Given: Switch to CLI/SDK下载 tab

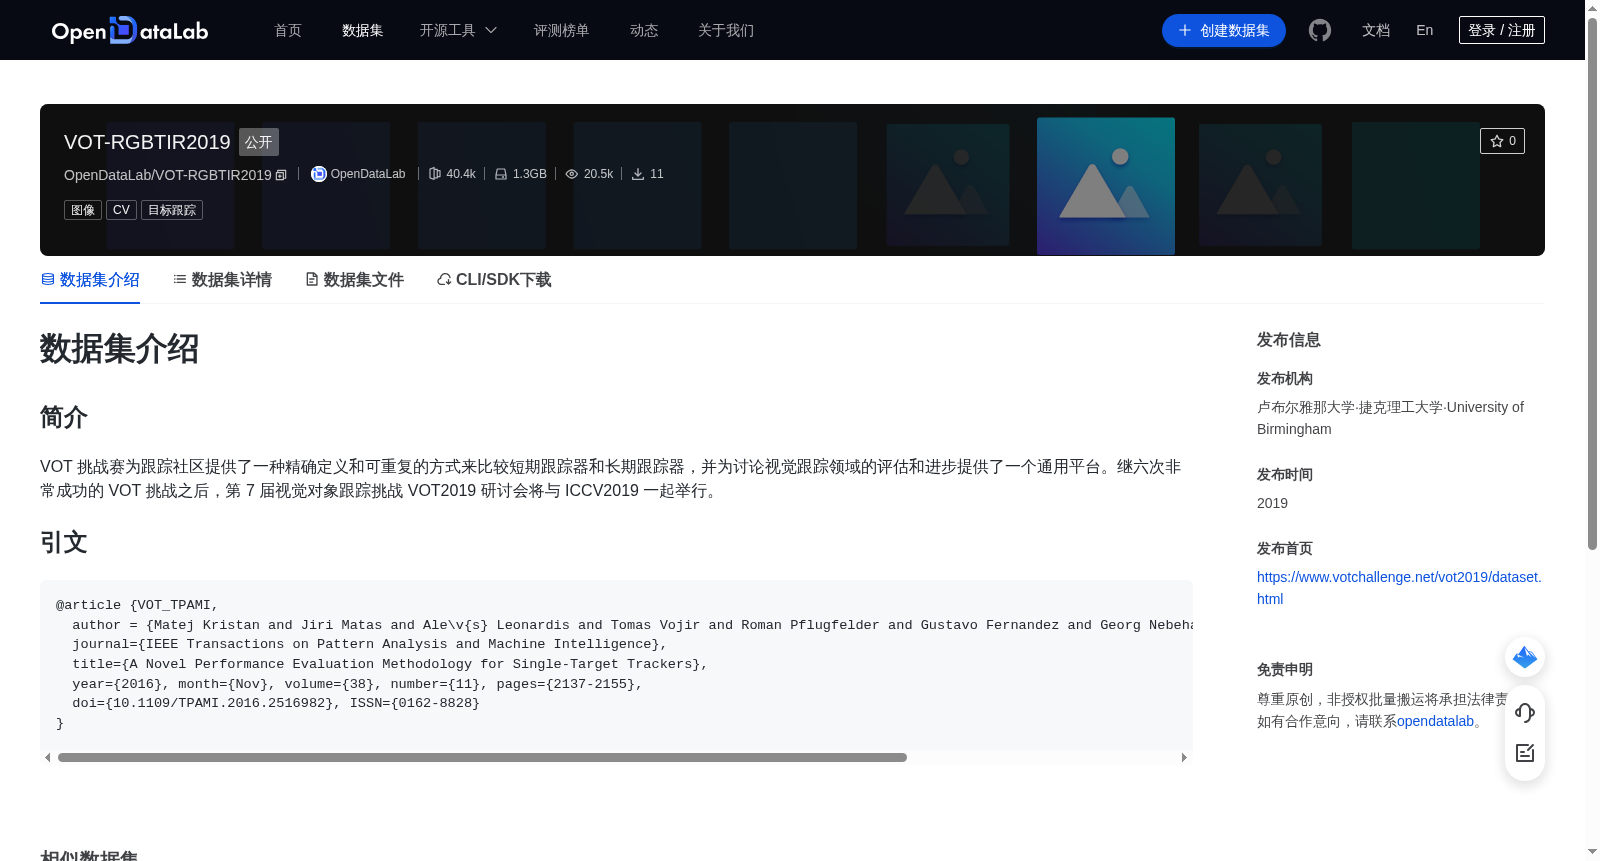Looking at the screenshot, I should coord(494,280).
